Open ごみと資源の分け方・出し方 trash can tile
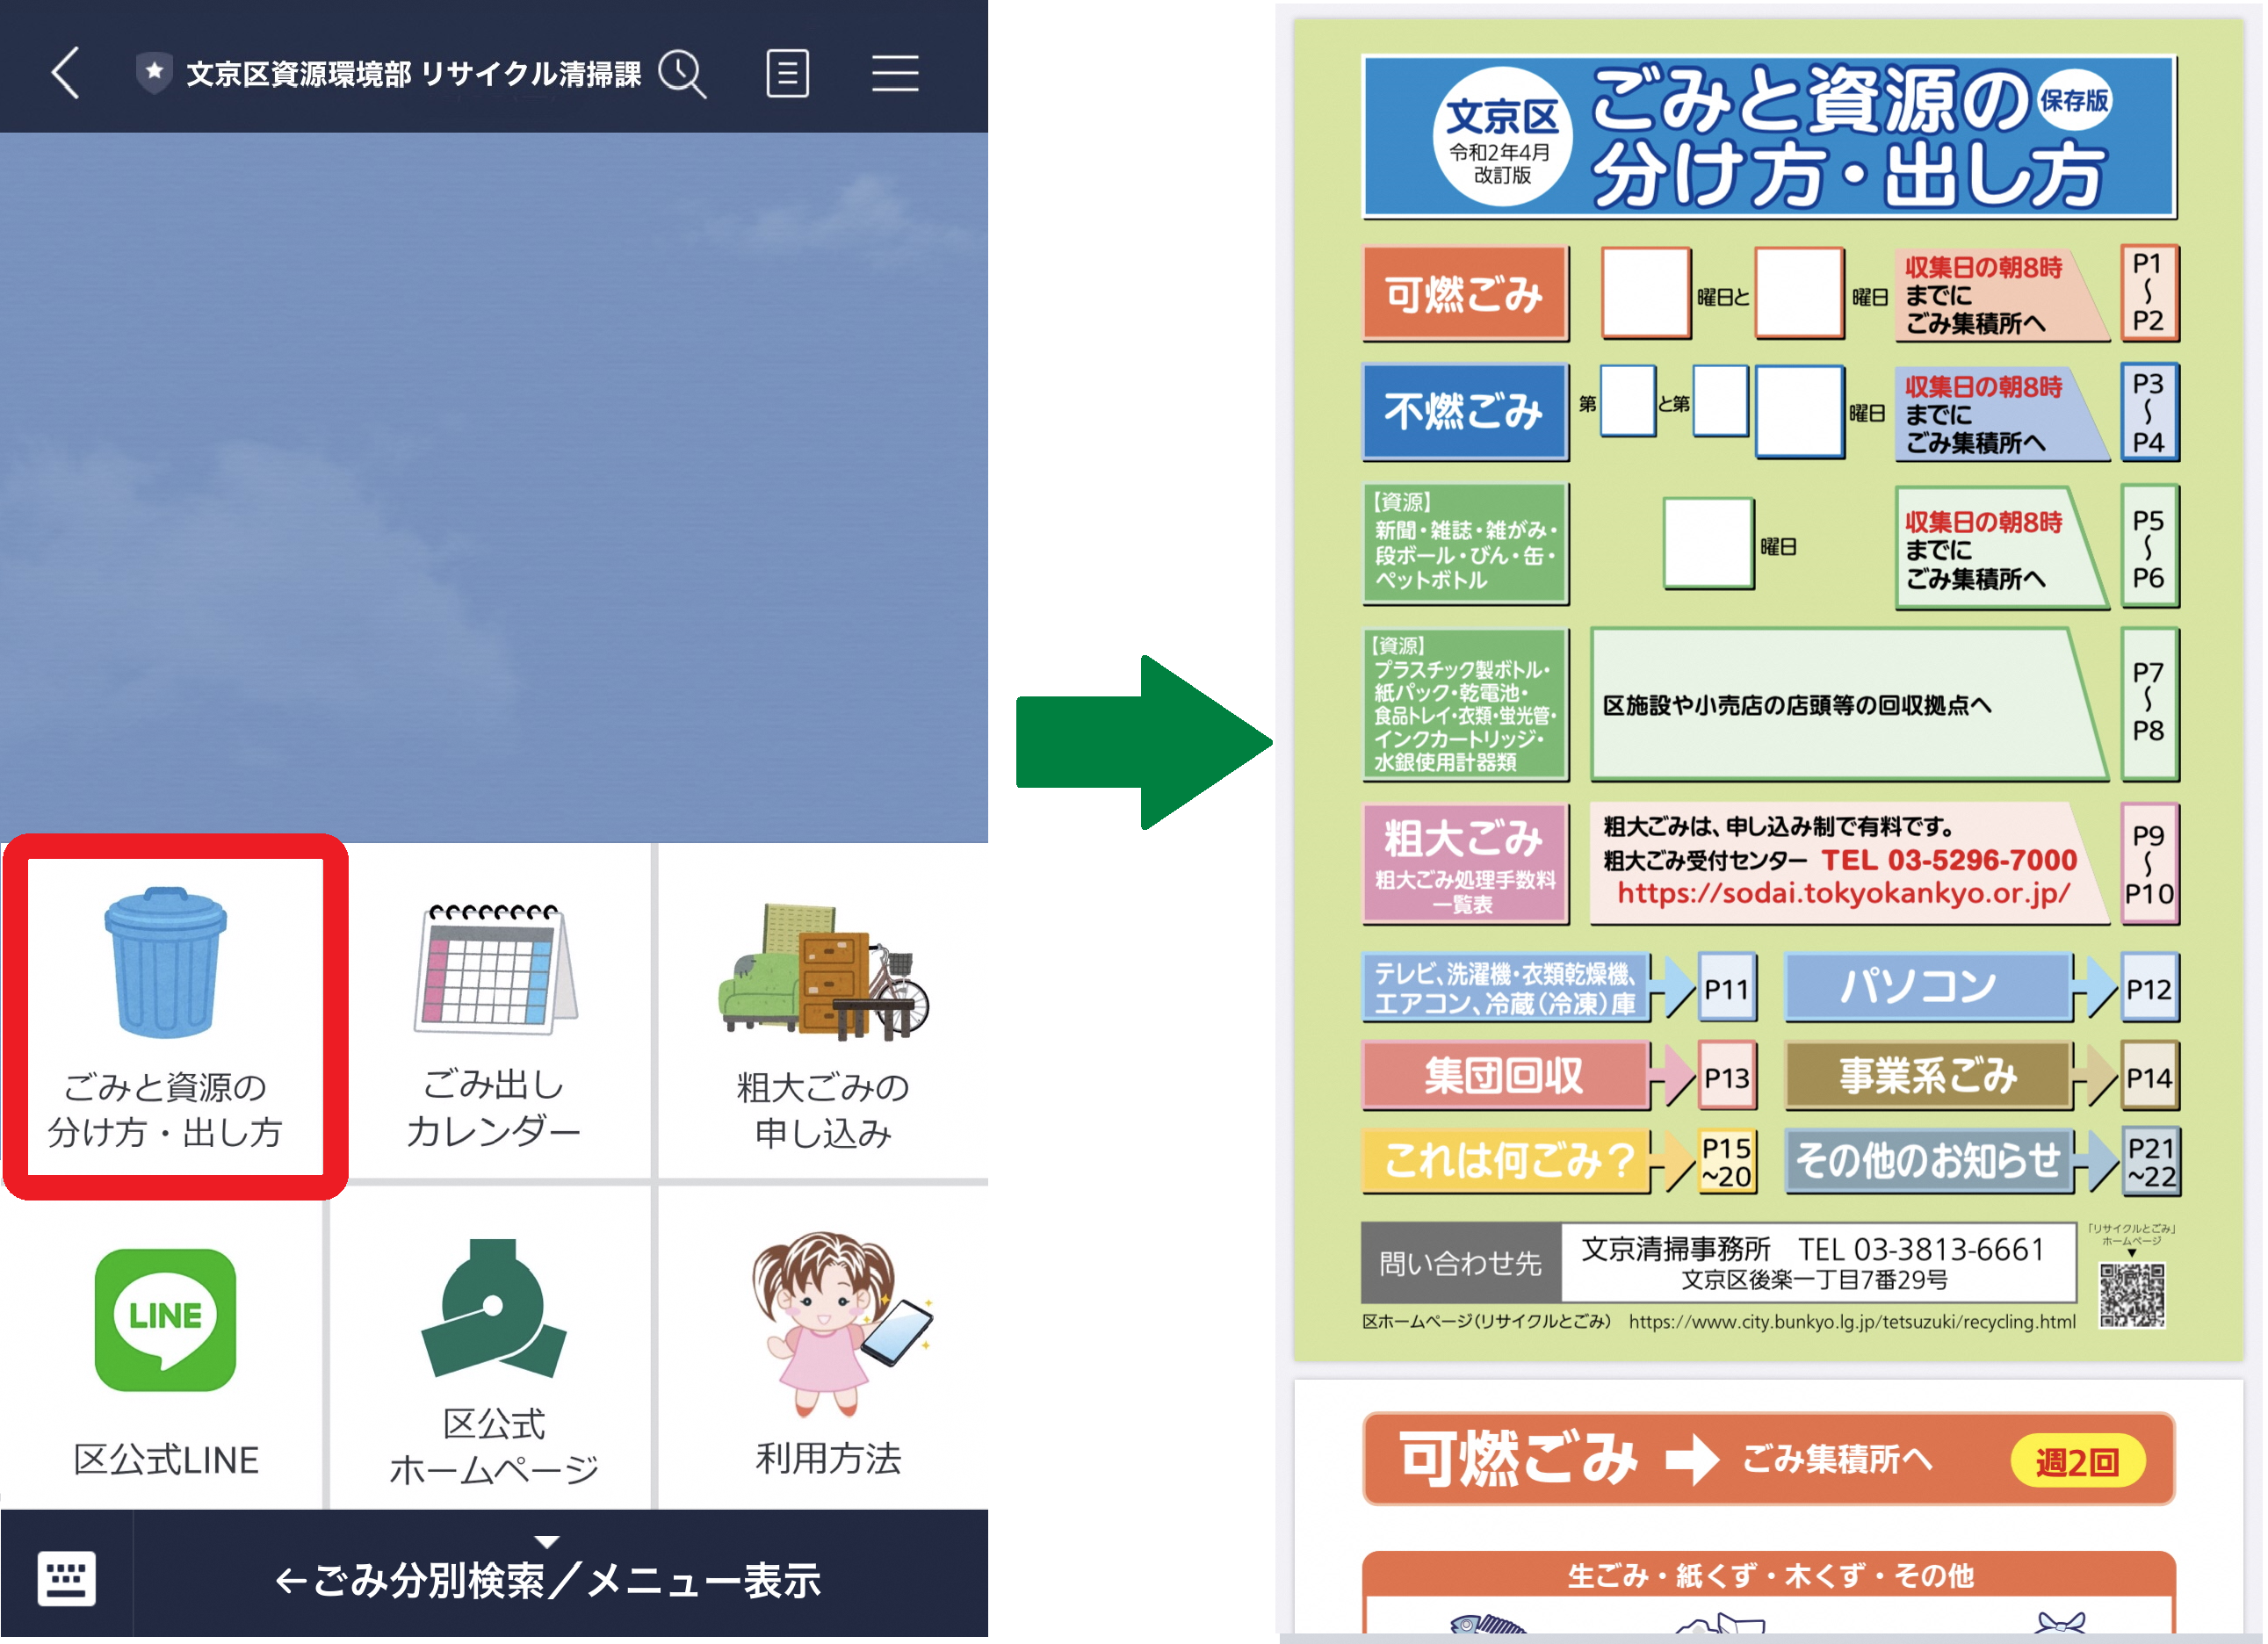The width and height of the screenshot is (2268, 1644). pyautogui.click(x=166, y=1018)
